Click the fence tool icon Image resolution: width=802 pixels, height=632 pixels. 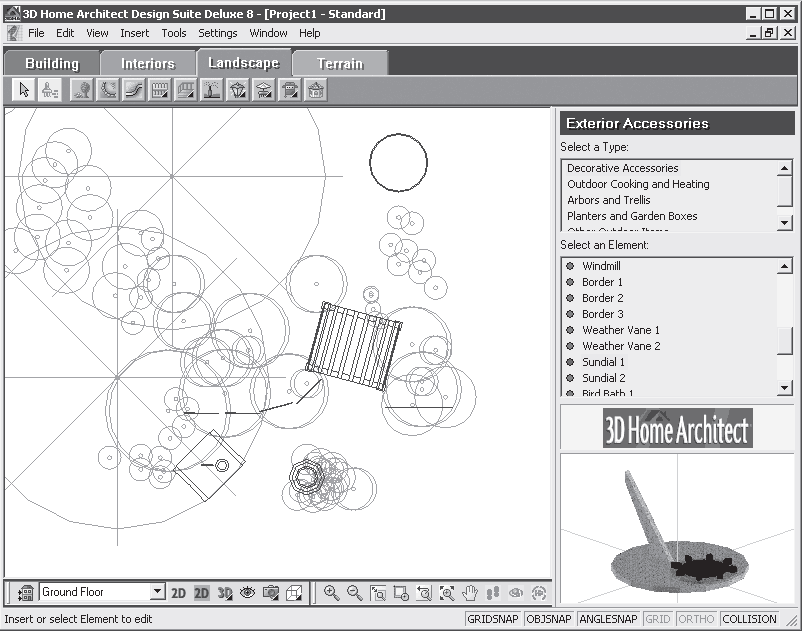(x=160, y=90)
